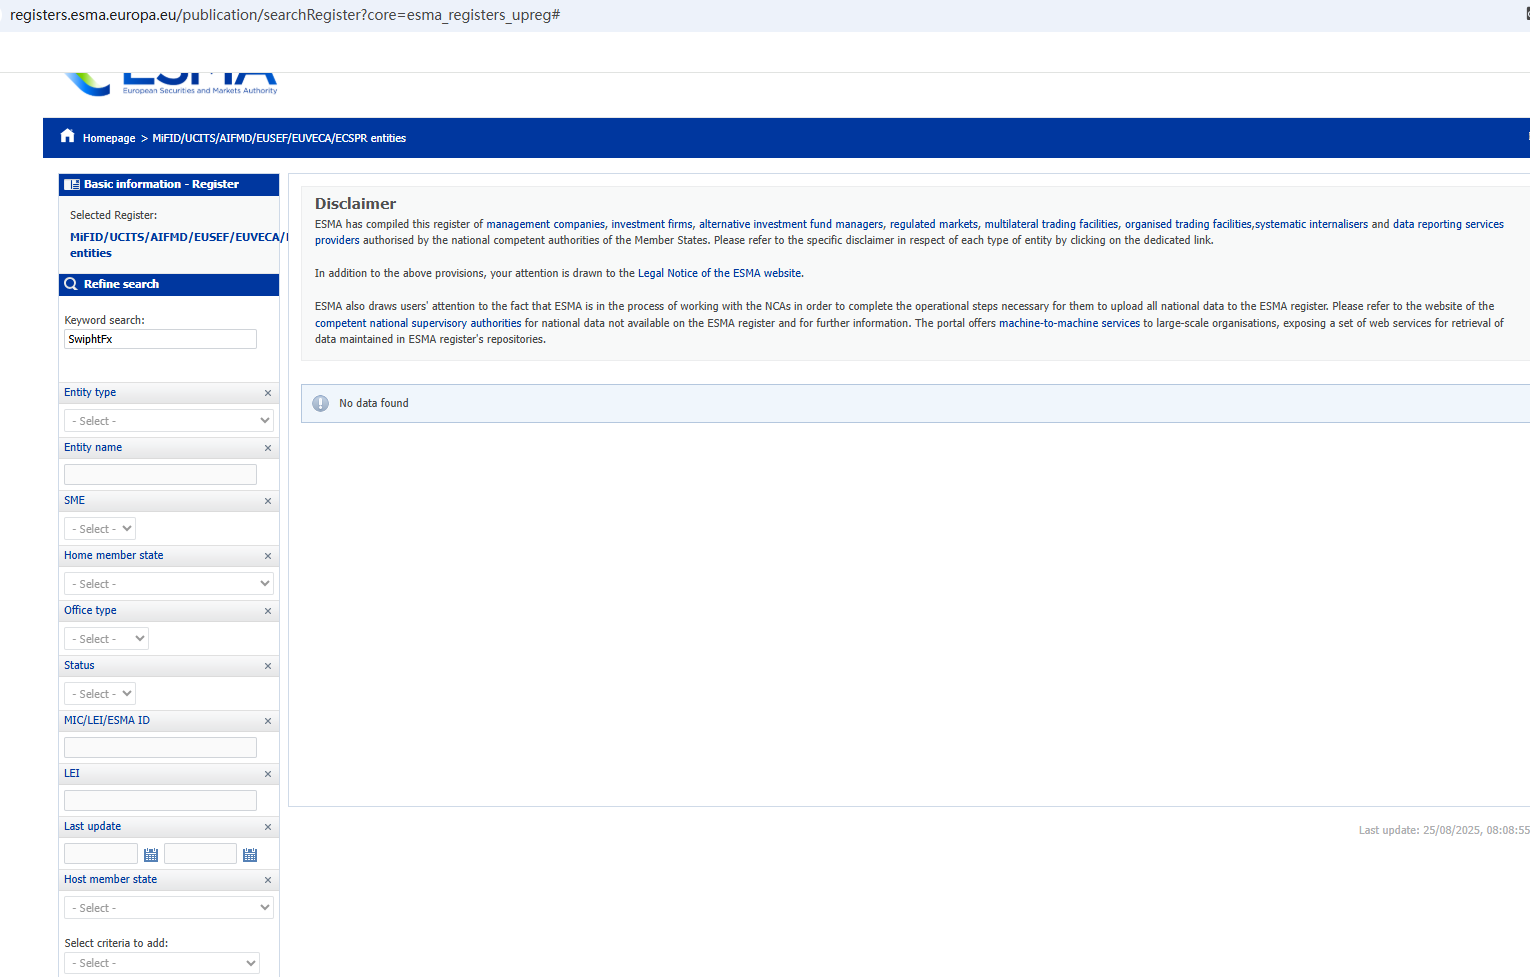Click the Basic information register icon
The image size is (1530, 977).
click(x=72, y=184)
